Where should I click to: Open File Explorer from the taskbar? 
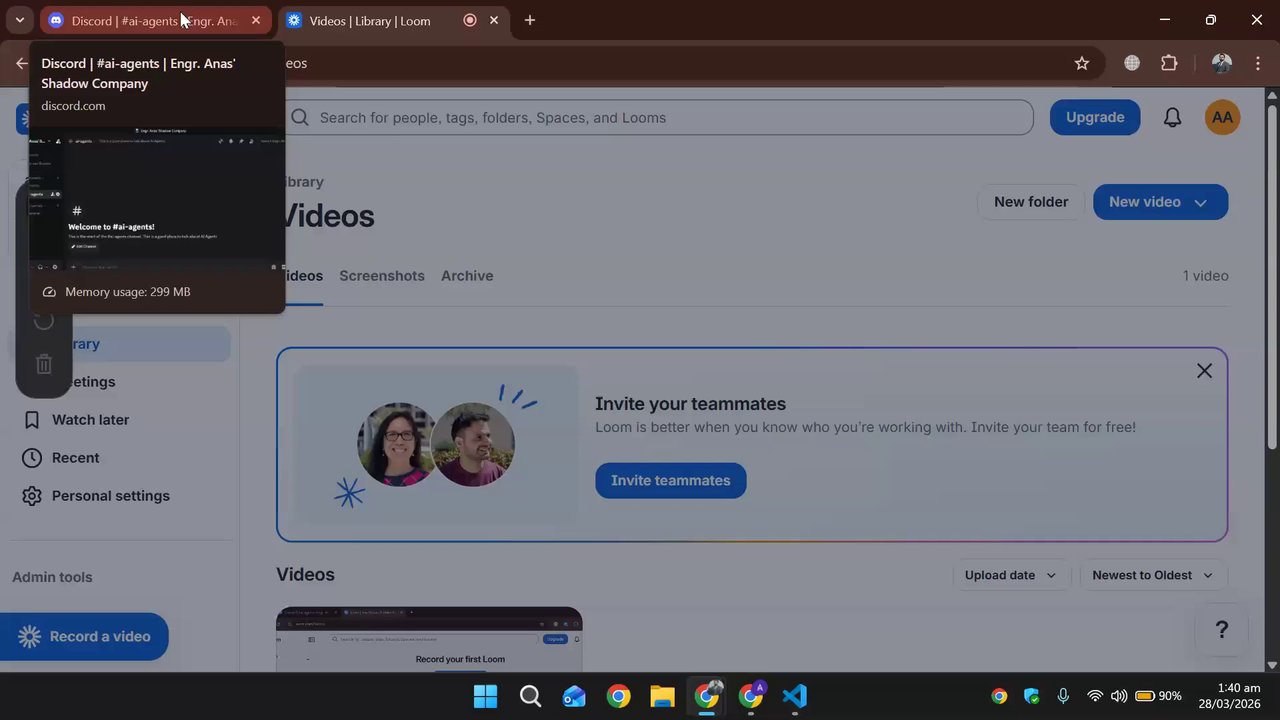(x=662, y=696)
